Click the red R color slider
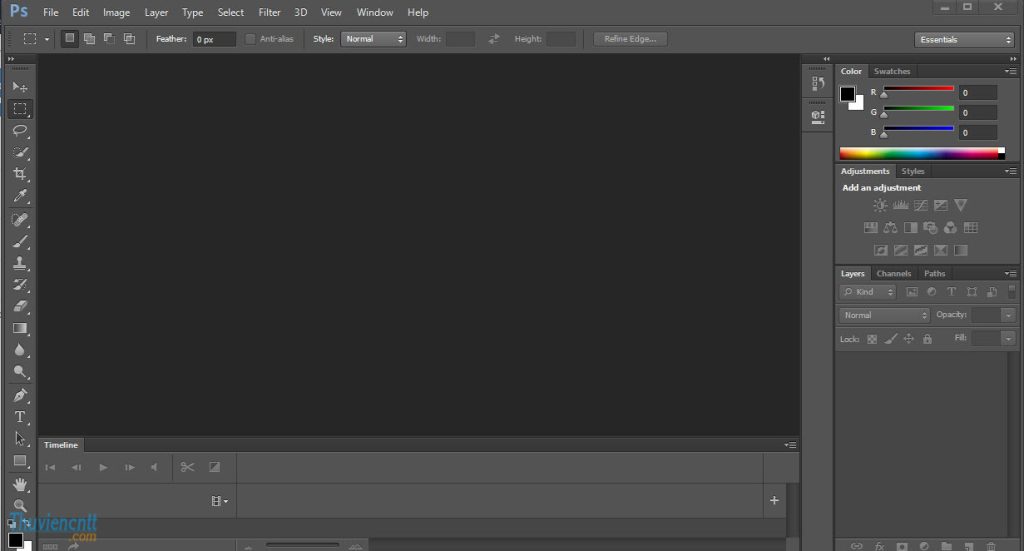1024x551 pixels. point(918,90)
